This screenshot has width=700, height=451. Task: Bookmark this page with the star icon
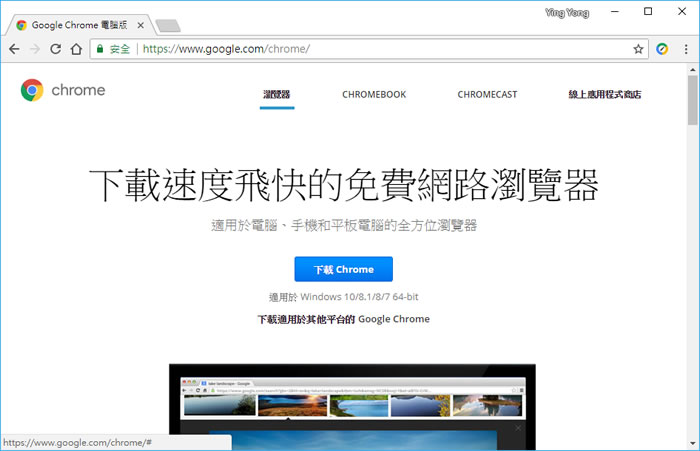tap(638, 49)
